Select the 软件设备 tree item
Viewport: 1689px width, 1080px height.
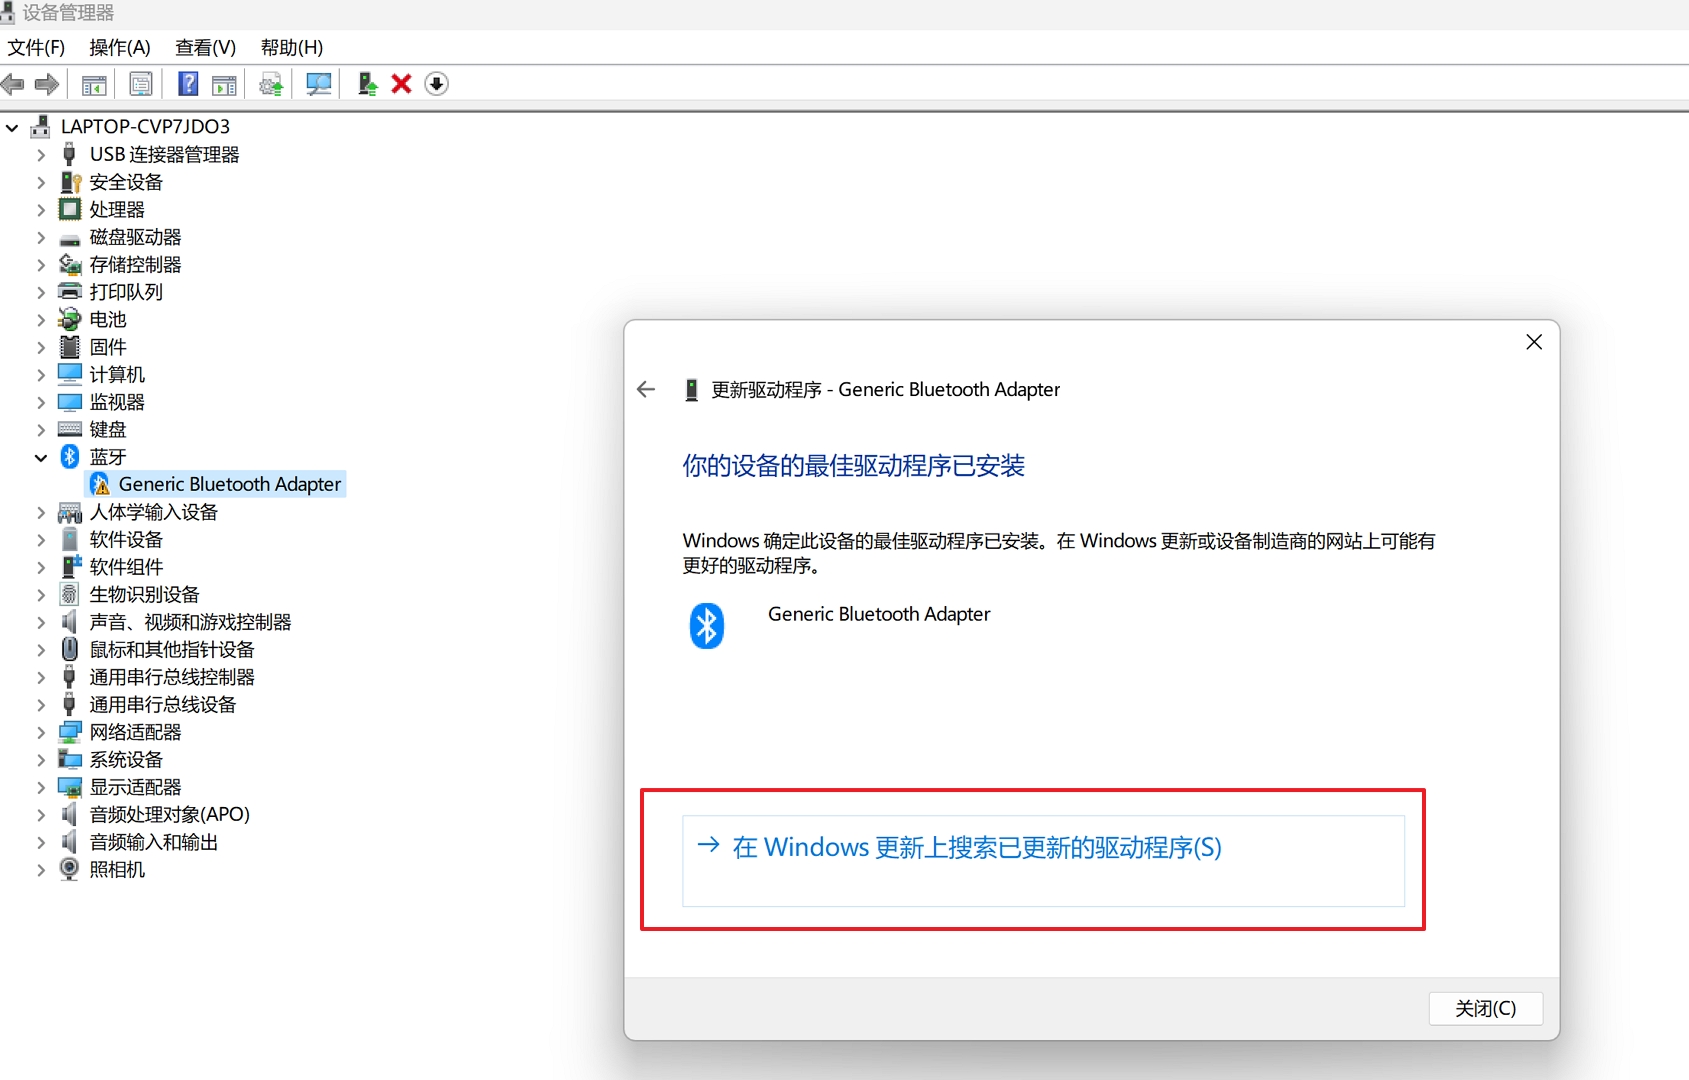[126, 539]
